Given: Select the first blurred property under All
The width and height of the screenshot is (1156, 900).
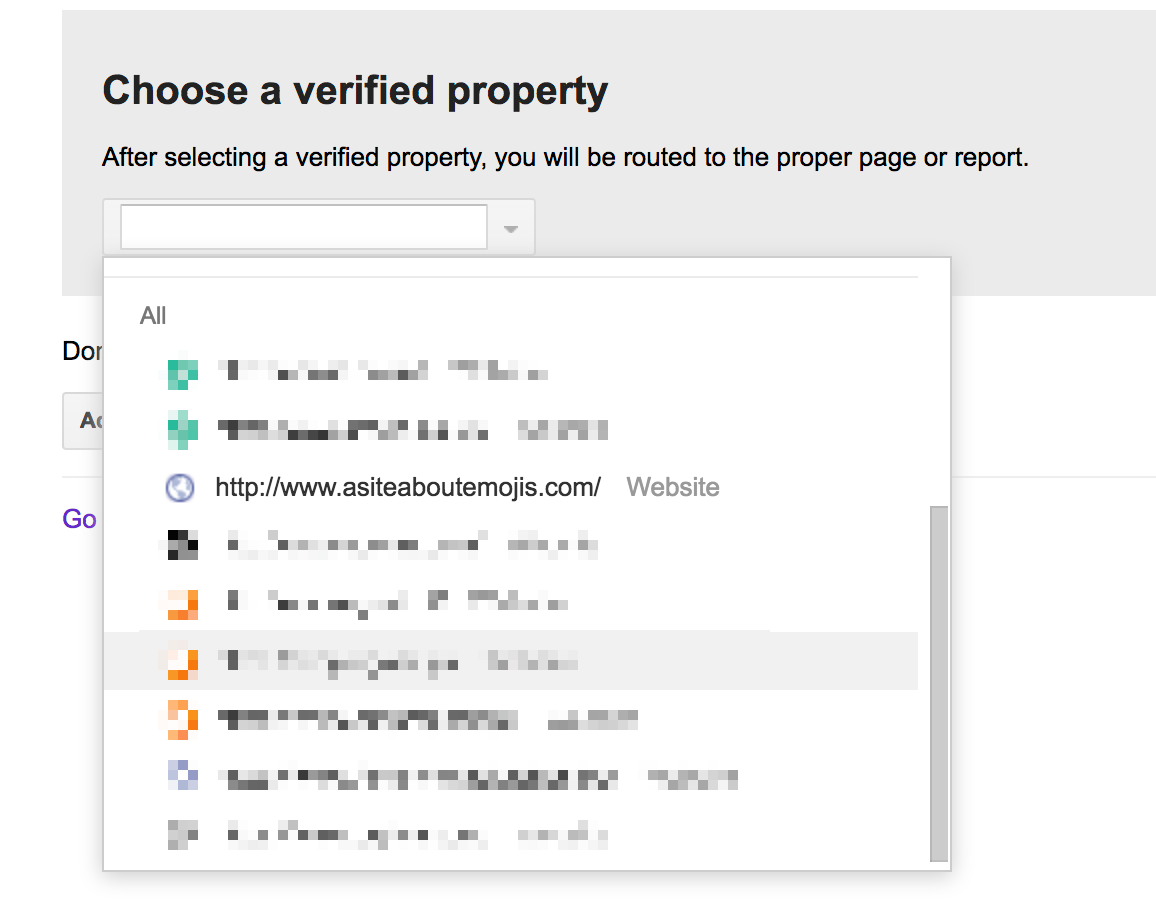Looking at the screenshot, I should pyautogui.click(x=385, y=374).
